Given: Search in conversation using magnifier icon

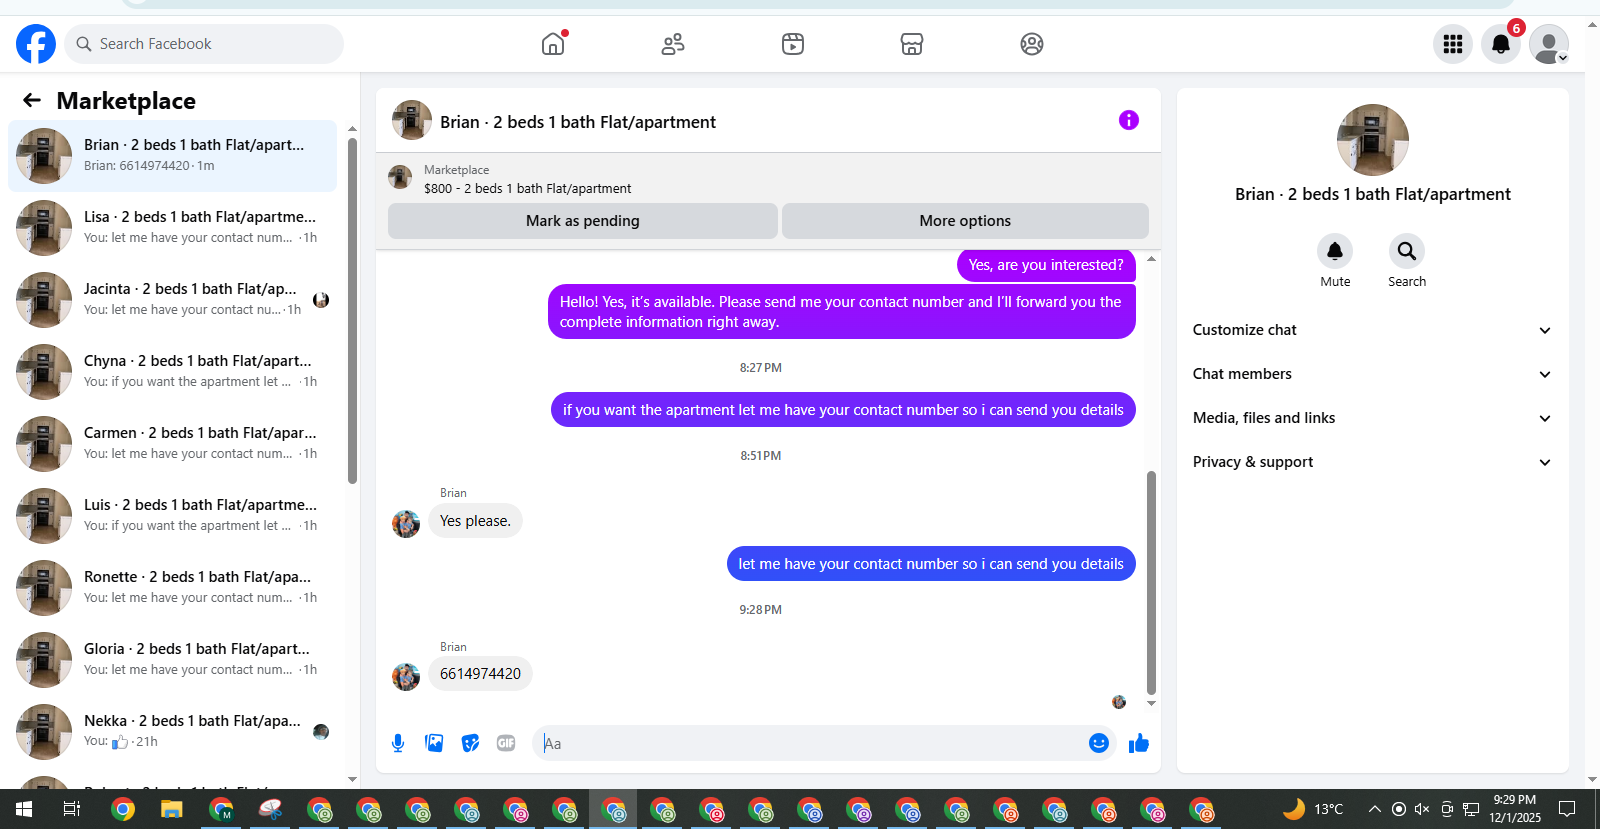Looking at the screenshot, I should click(1407, 251).
